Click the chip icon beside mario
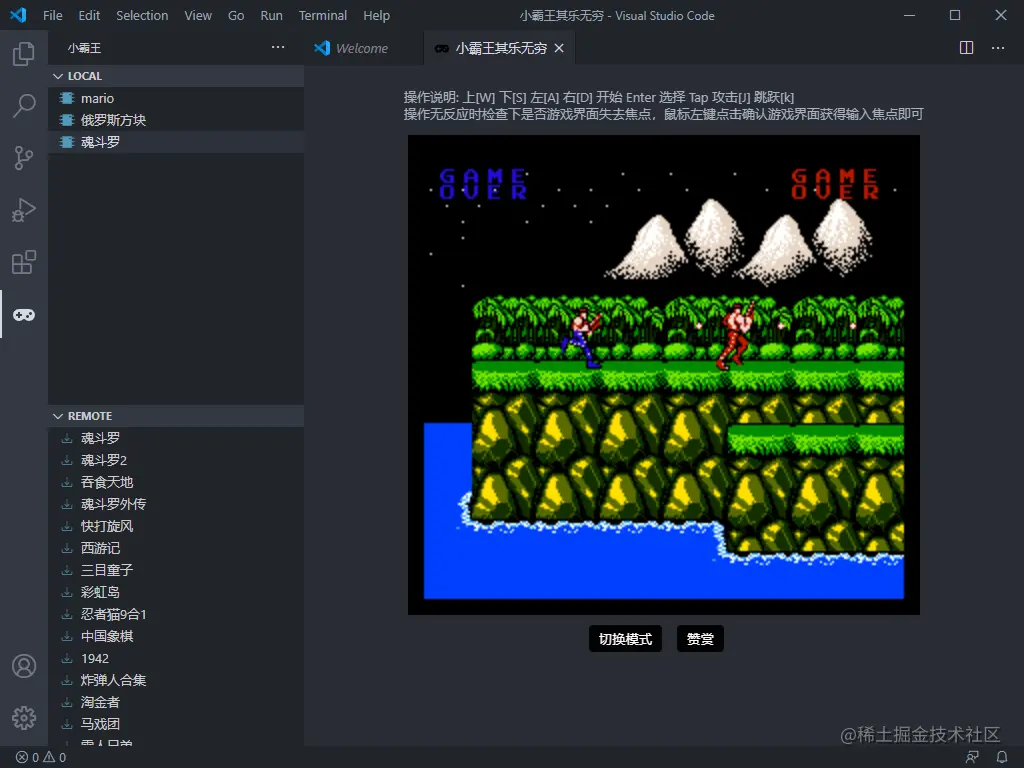The height and width of the screenshot is (768, 1024). [x=67, y=99]
